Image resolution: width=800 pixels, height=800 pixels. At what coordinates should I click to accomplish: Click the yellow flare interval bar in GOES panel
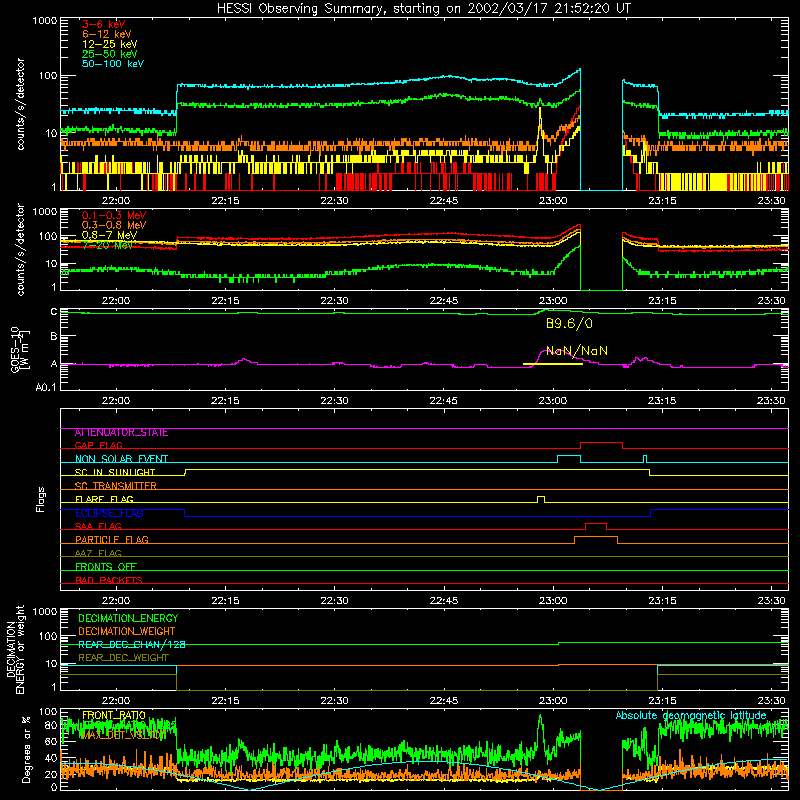pyautogui.click(x=553, y=364)
